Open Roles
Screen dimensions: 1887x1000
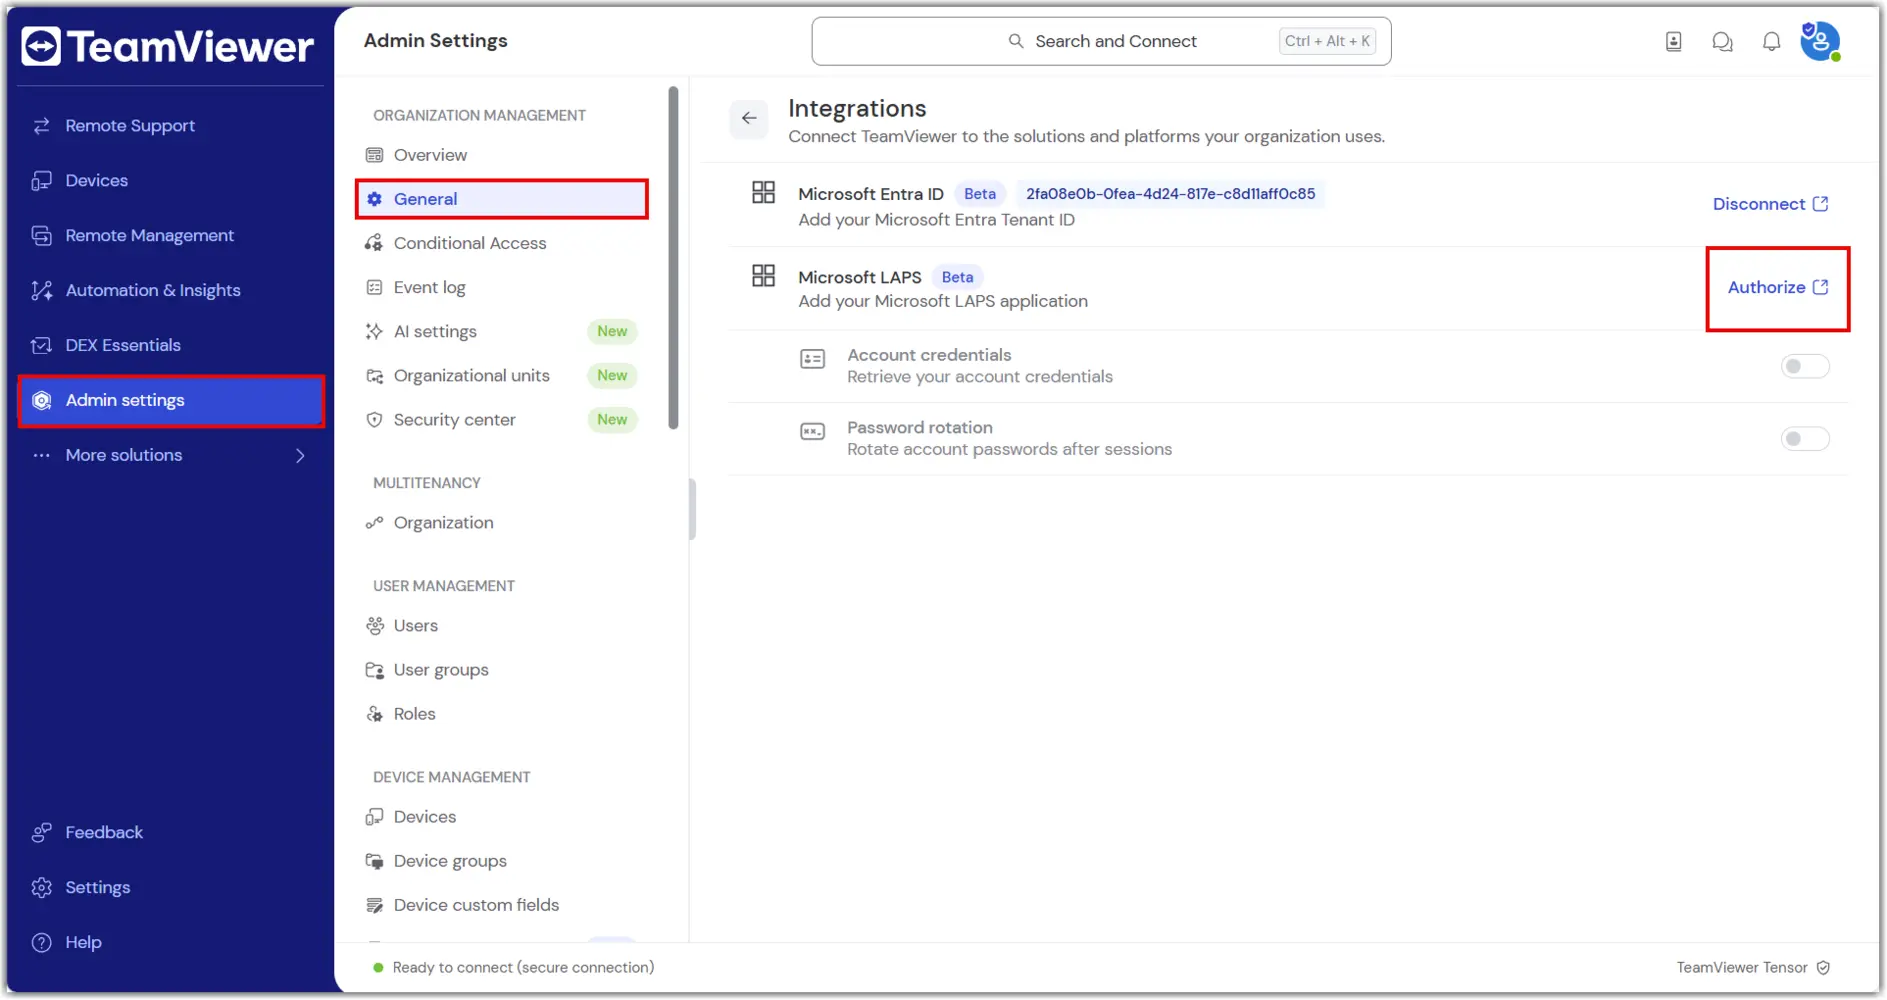coord(502,714)
